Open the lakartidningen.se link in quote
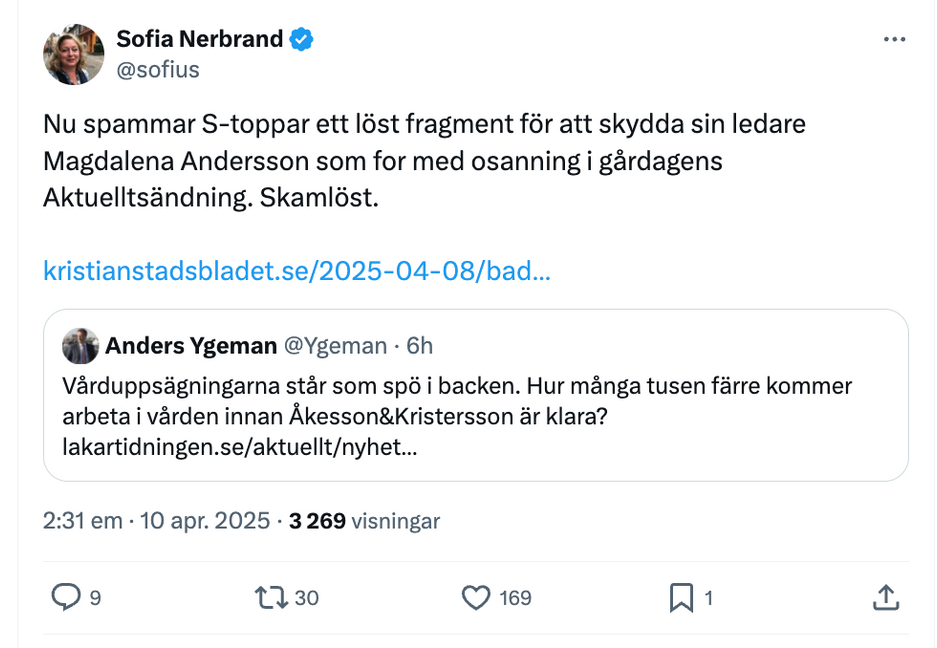 pyautogui.click(x=240, y=446)
